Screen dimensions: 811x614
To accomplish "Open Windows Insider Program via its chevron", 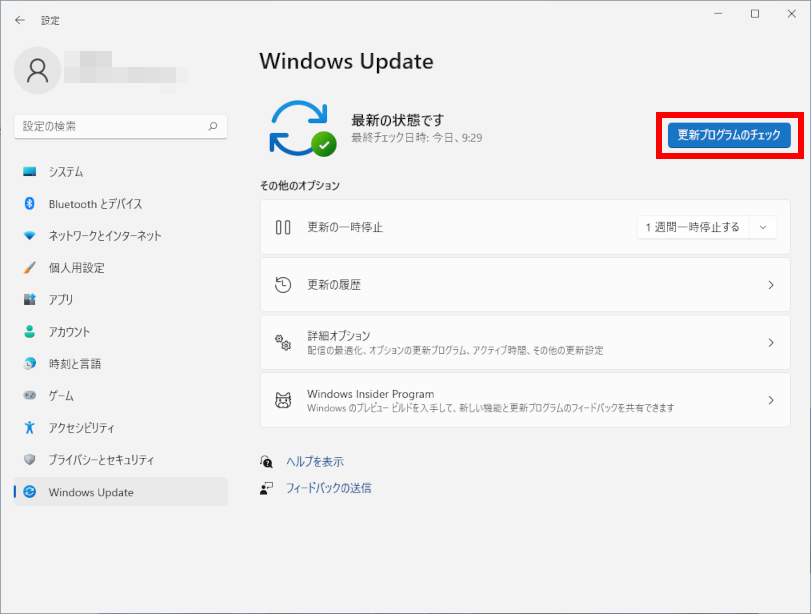I will (x=770, y=401).
